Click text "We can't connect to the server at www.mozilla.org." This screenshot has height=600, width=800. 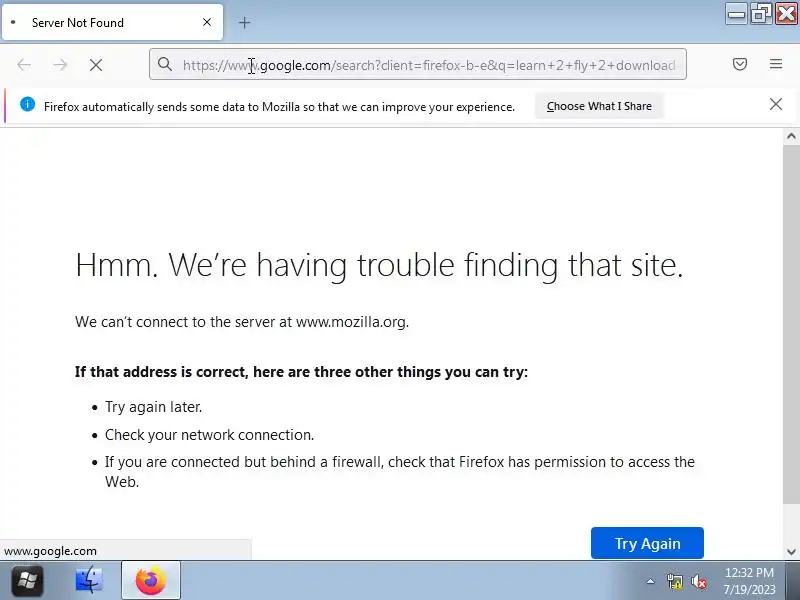click(242, 322)
